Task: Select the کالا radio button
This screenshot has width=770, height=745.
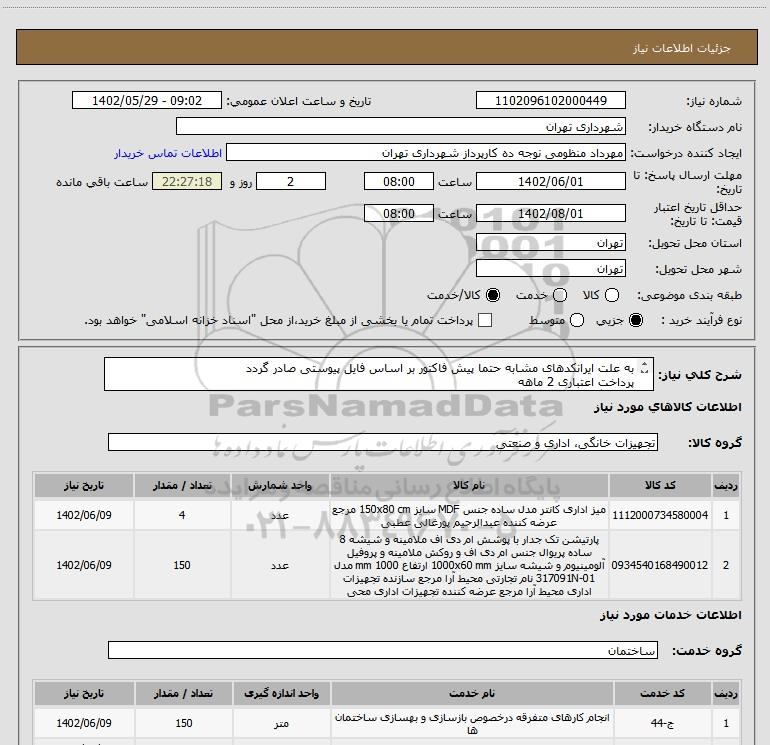Action: coord(612,295)
